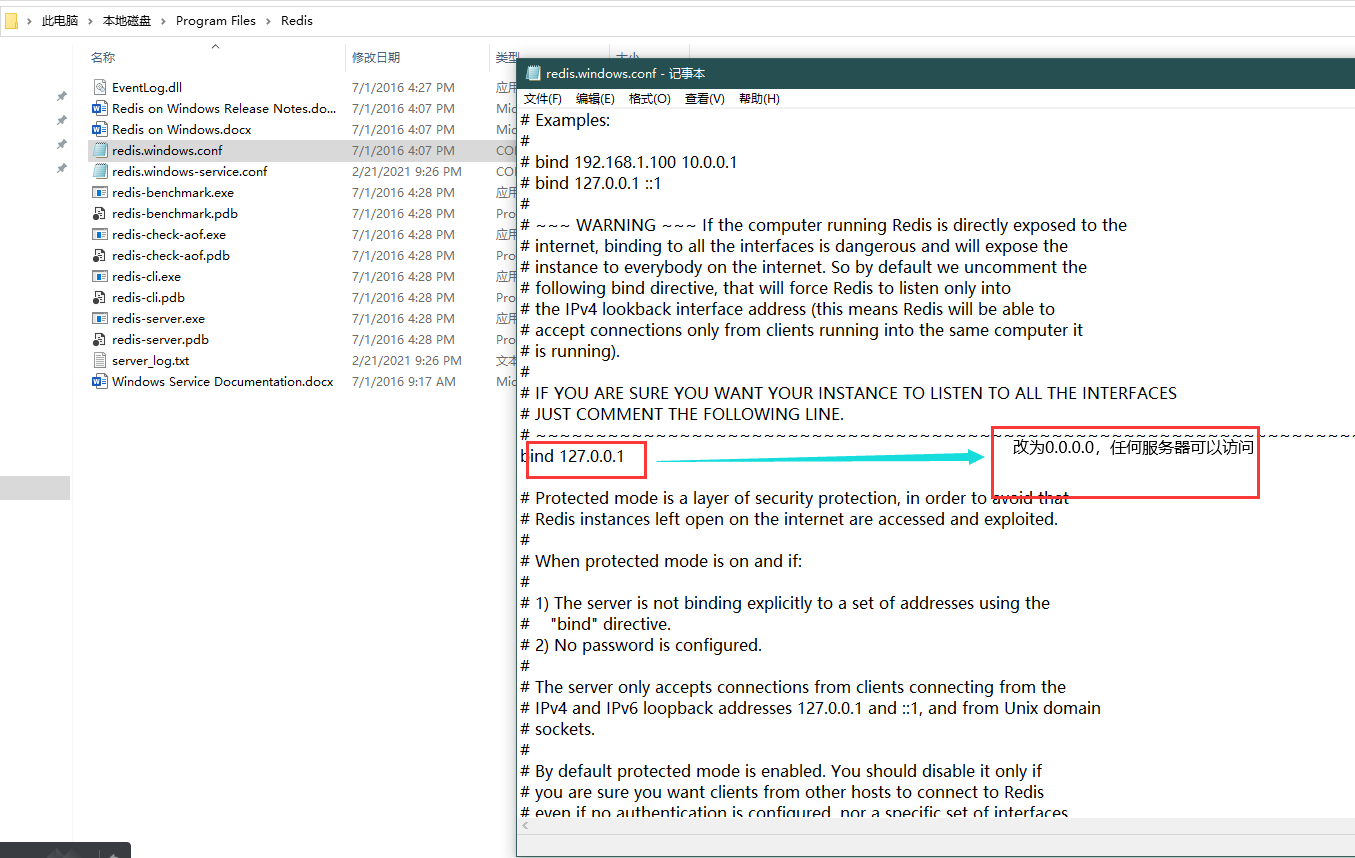Viewport: 1355px width, 858px height.
Task: Click the server_log.txt text file icon
Action: [99, 360]
